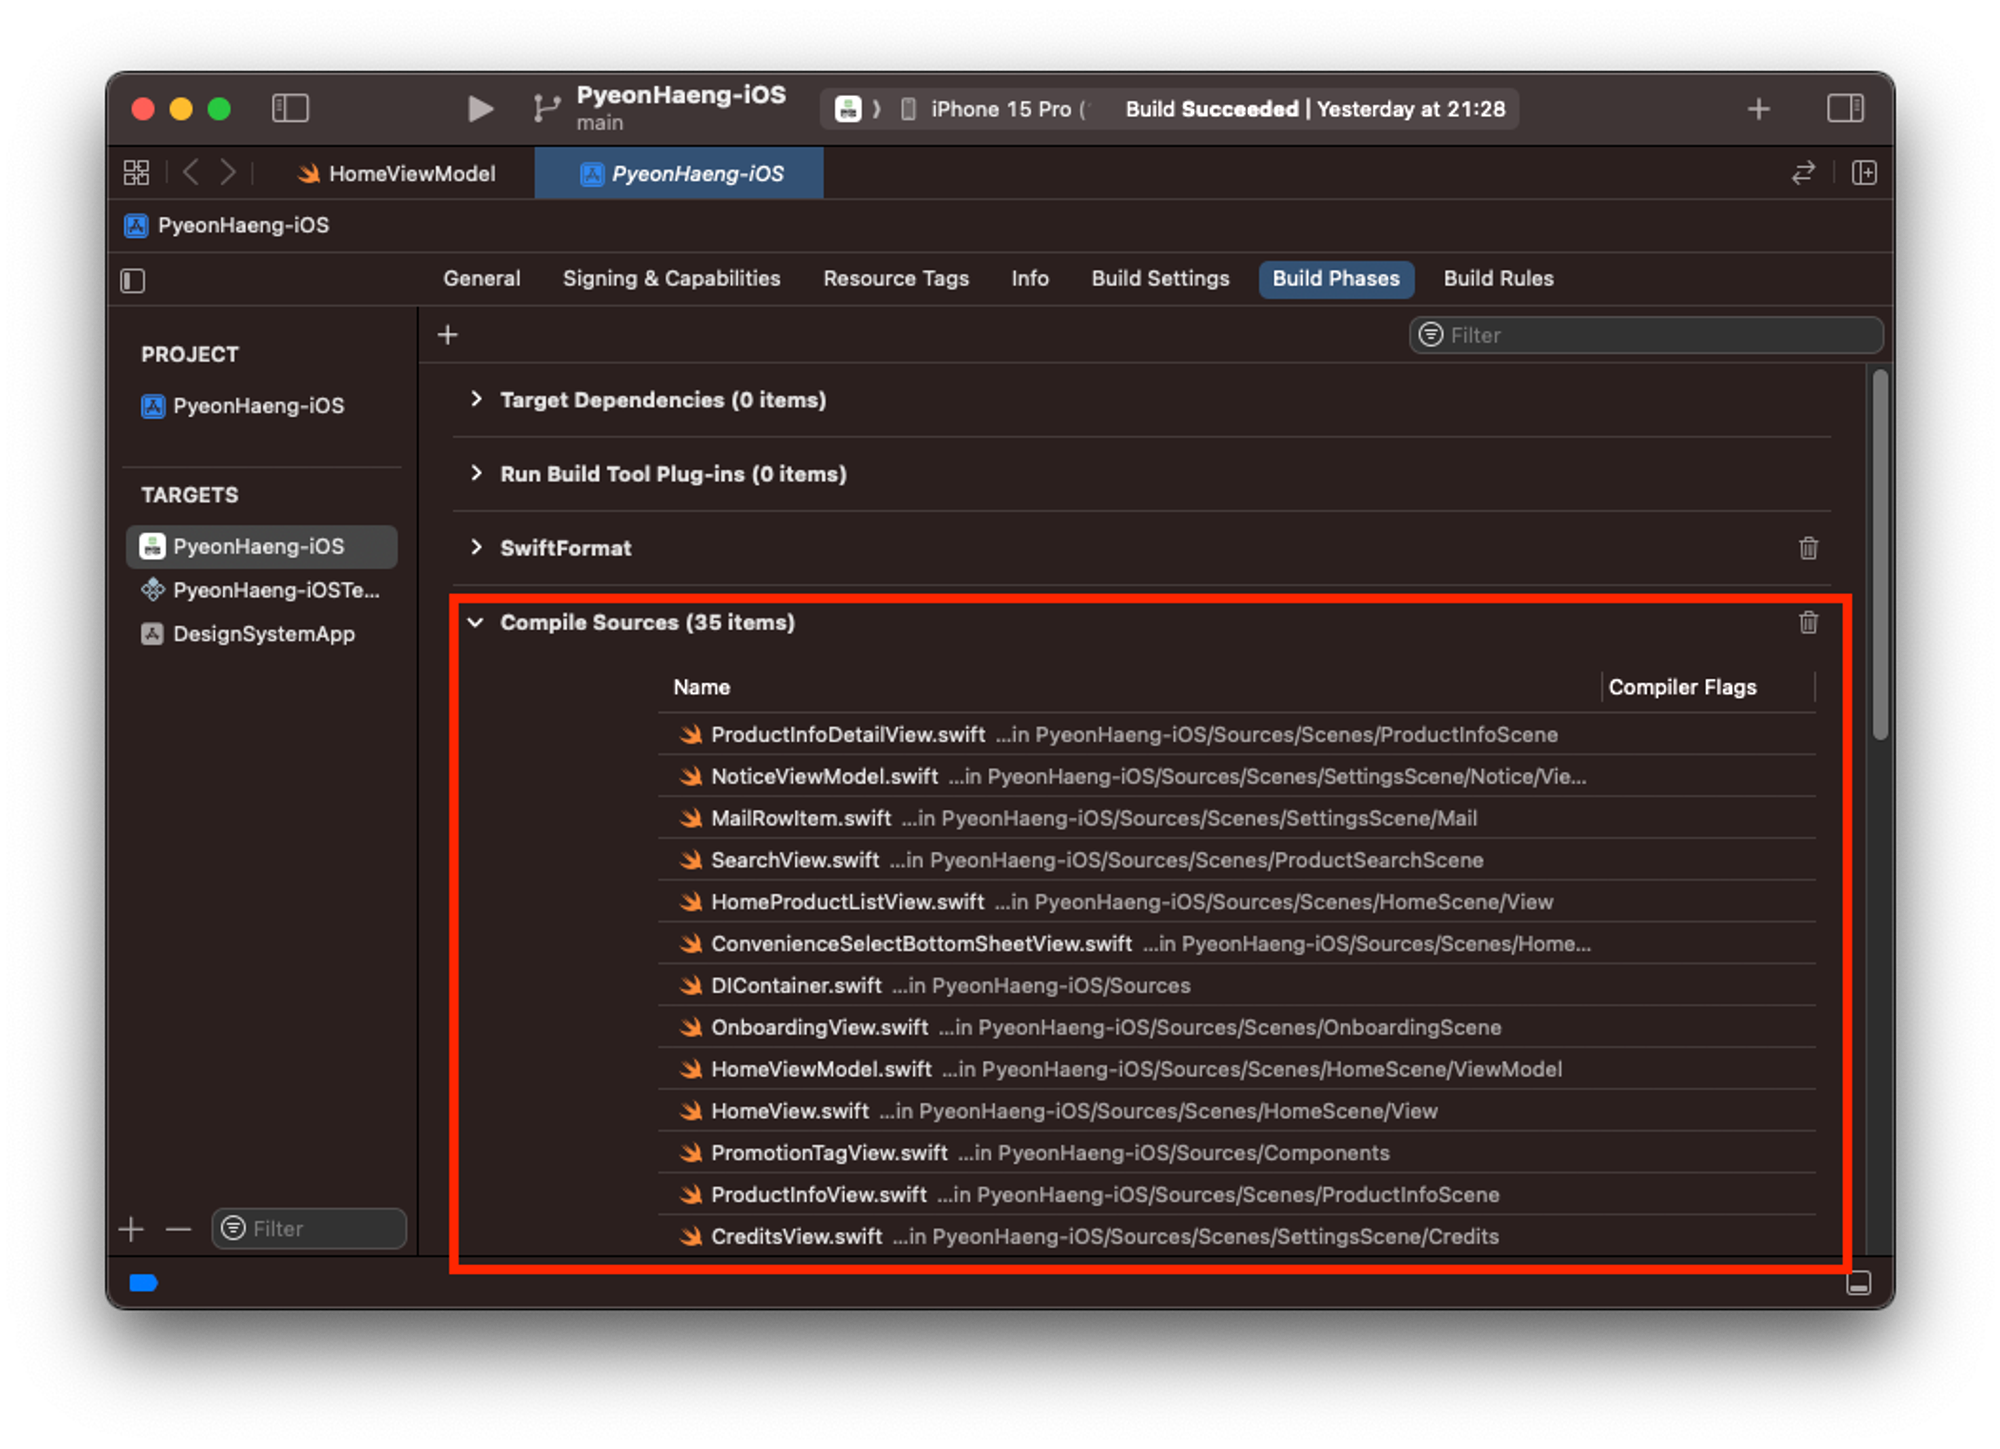Switch to the Build Settings tab
The image size is (2000, 1449).
coord(1160,279)
